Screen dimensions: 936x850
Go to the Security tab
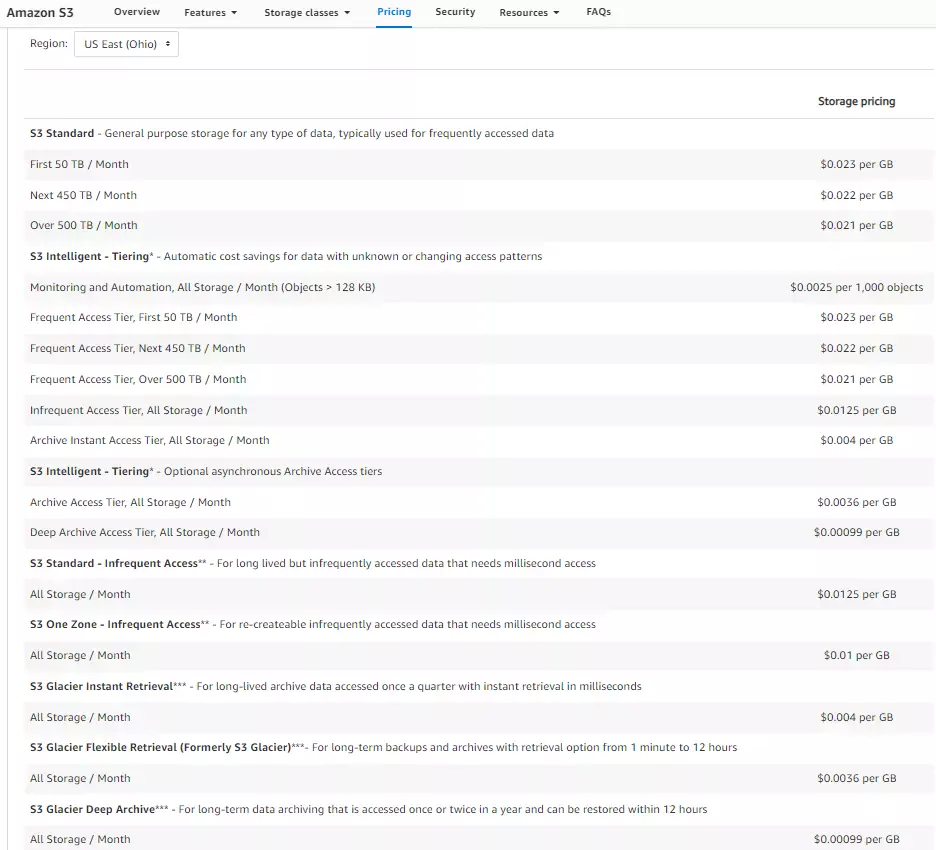click(455, 12)
